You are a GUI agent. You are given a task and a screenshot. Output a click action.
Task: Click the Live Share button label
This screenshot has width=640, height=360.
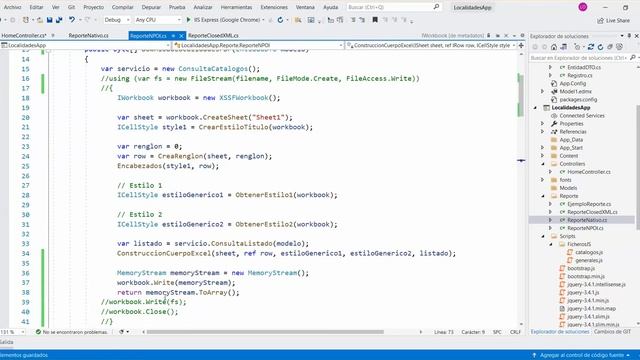click(x=618, y=20)
